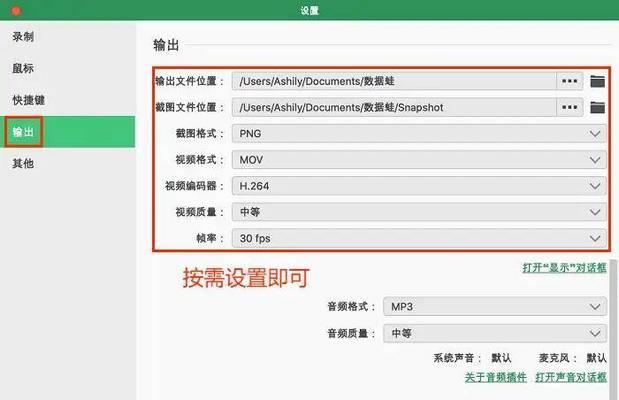Click the 麦克风 默认 value
619x400 pixels.
coord(596,358)
